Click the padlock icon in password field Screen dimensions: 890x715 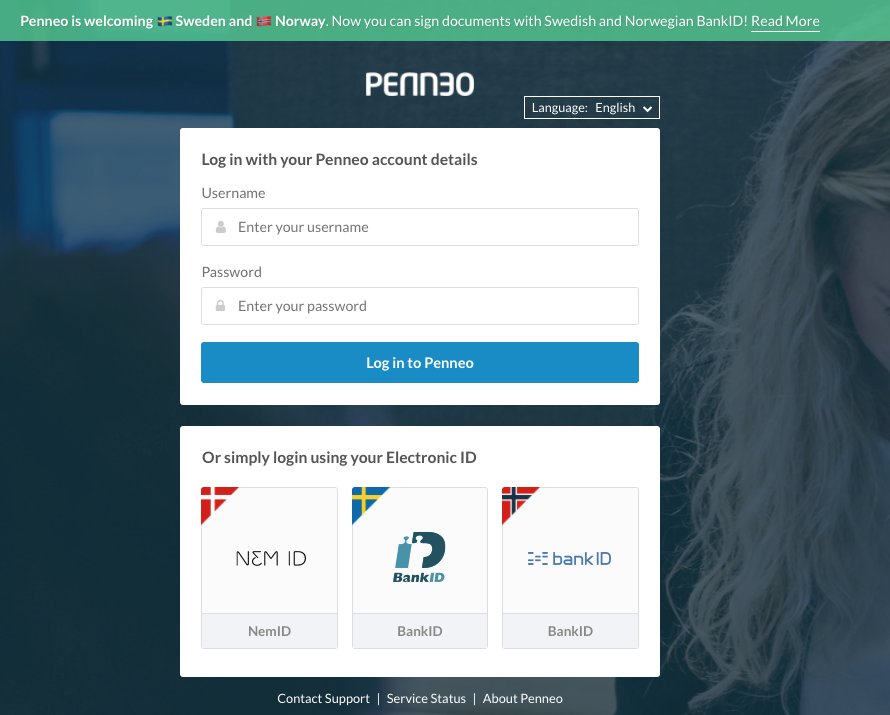pyautogui.click(x=220, y=306)
